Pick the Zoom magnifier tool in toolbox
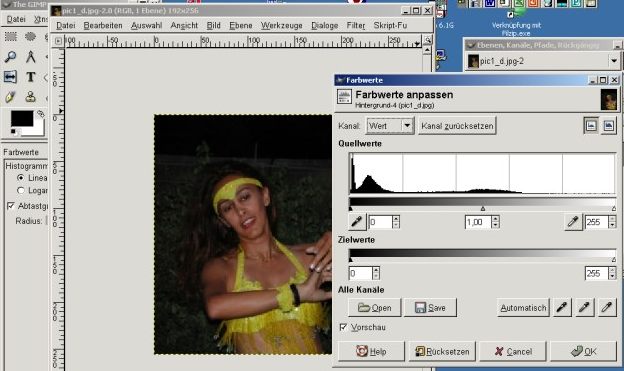Viewport: 624px width, 371px height. (11, 57)
